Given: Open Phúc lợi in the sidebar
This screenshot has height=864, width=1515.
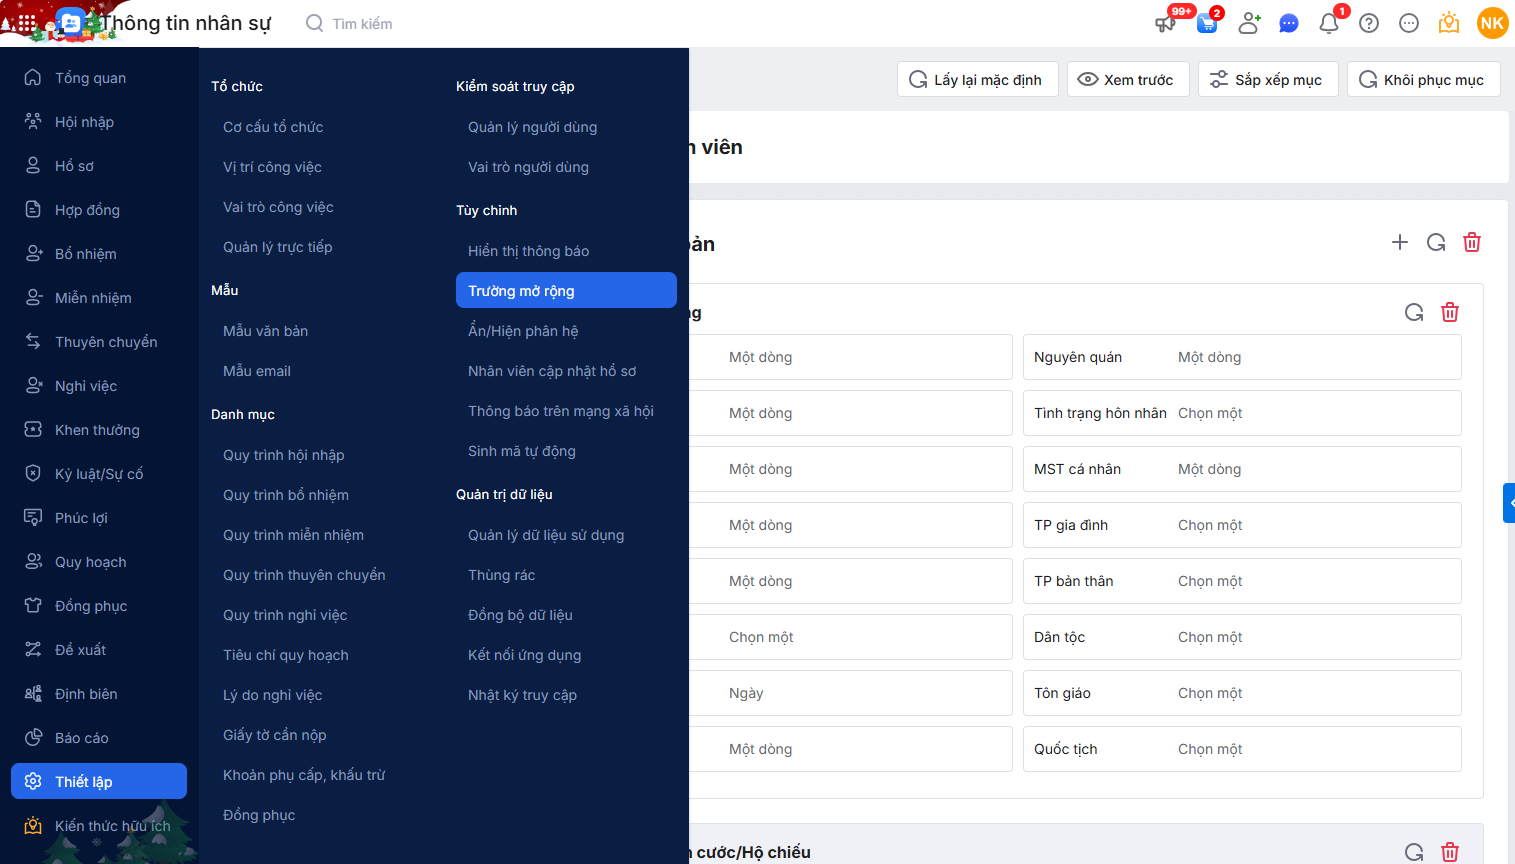Looking at the screenshot, I should [99, 518].
